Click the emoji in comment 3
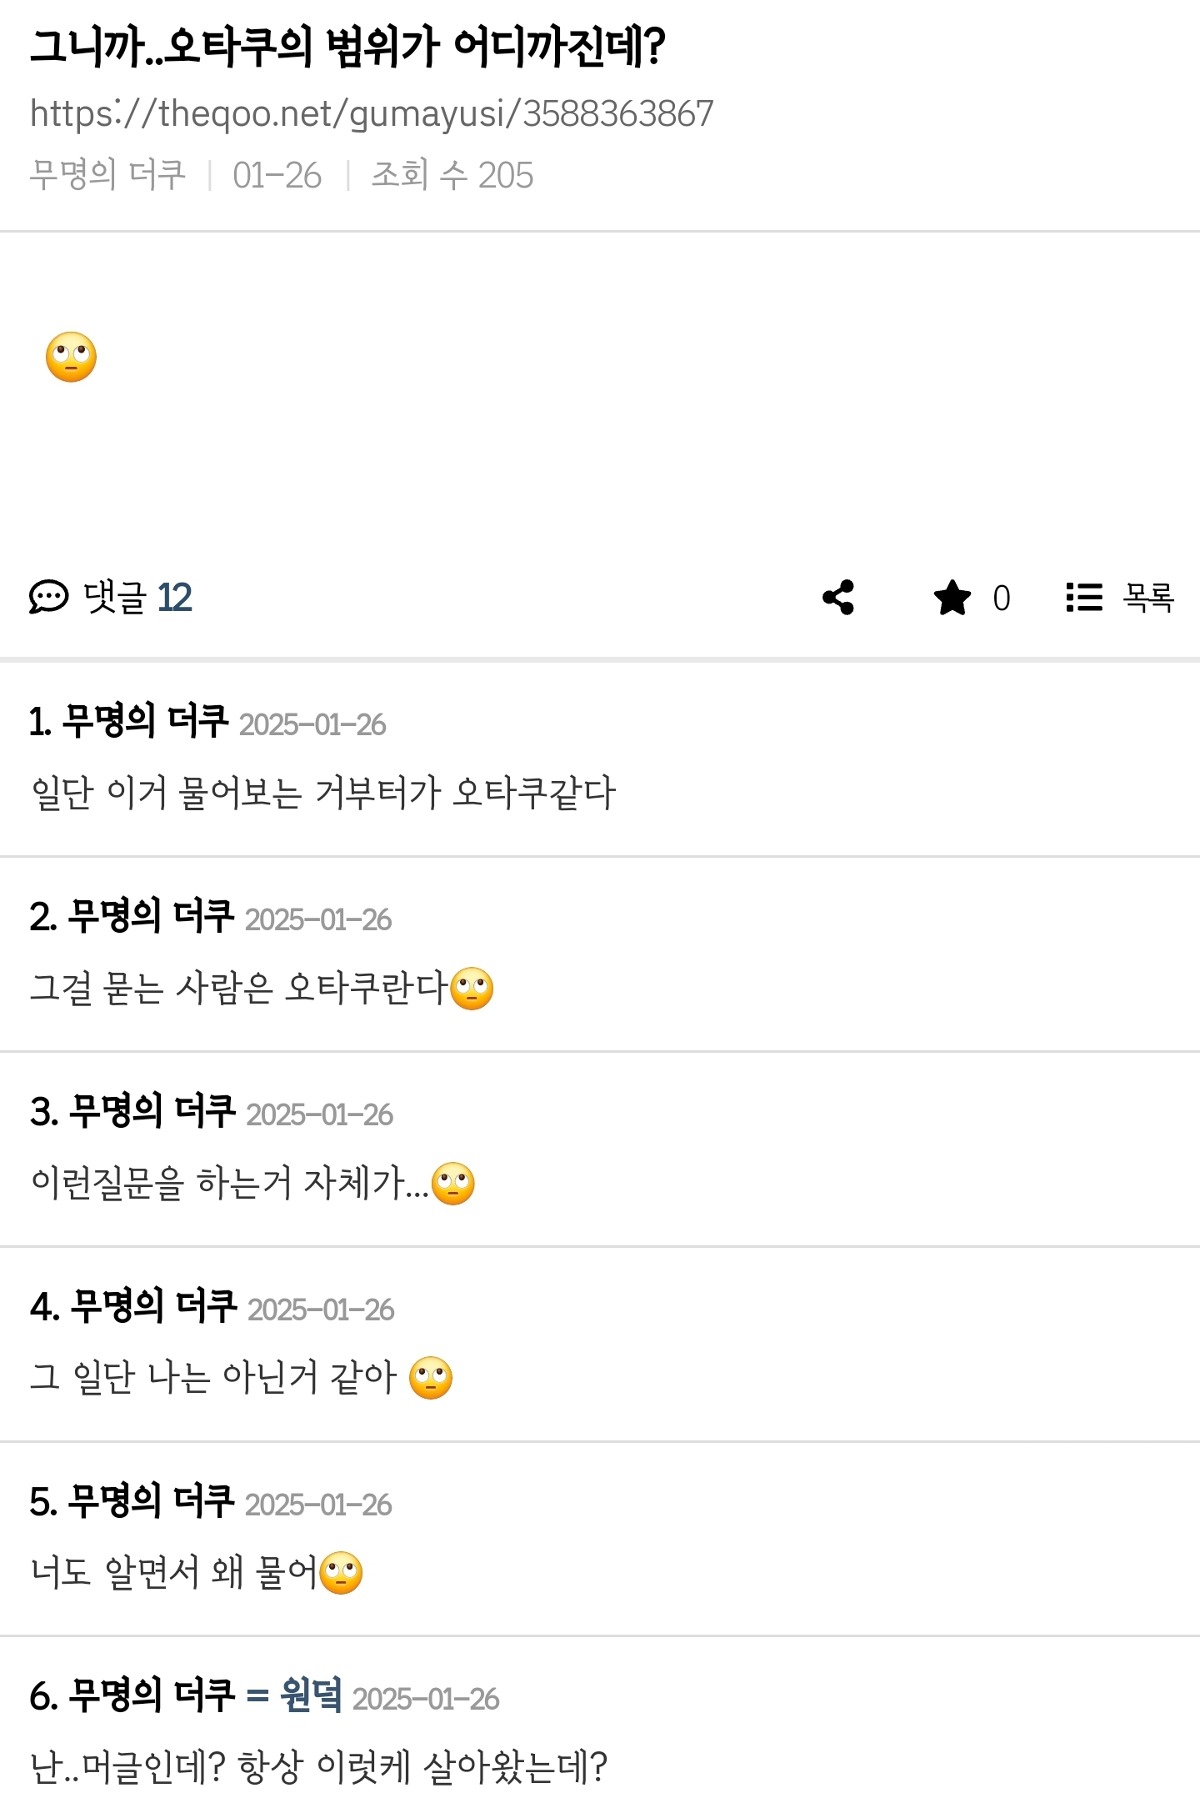Image resolution: width=1200 pixels, height=1818 pixels. (x=453, y=1184)
